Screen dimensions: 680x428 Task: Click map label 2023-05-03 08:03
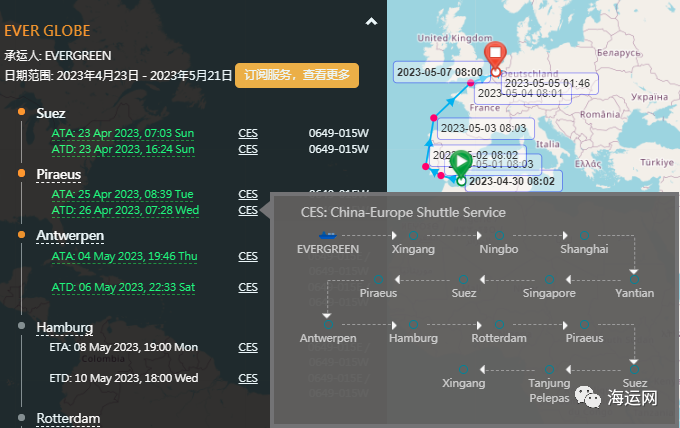click(x=484, y=128)
